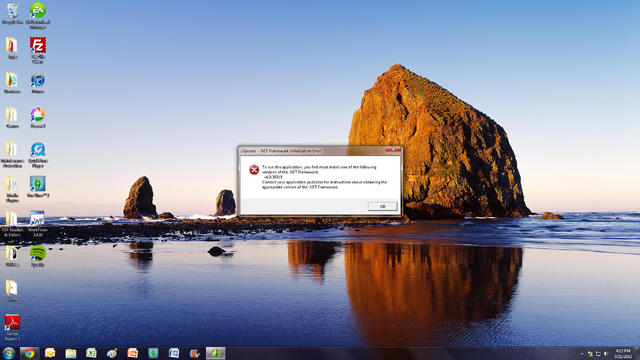Open Word from the taskbar

pos(174,353)
